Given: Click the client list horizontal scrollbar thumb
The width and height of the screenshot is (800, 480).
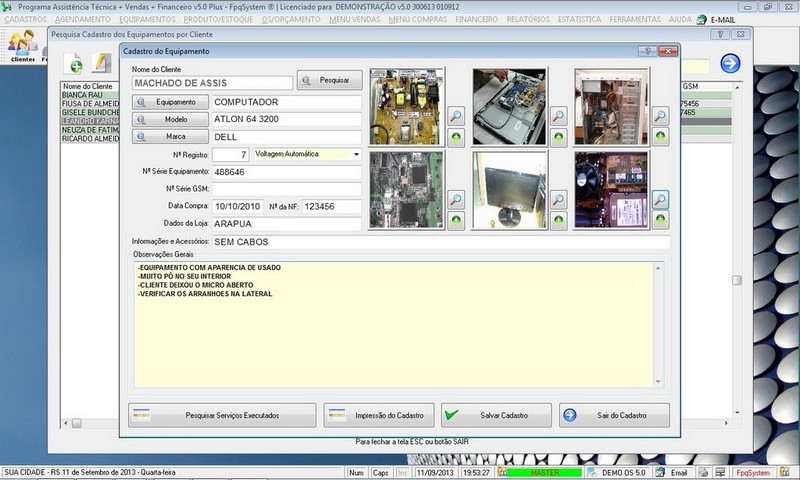Looking at the screenshot, I should [77, 423].
